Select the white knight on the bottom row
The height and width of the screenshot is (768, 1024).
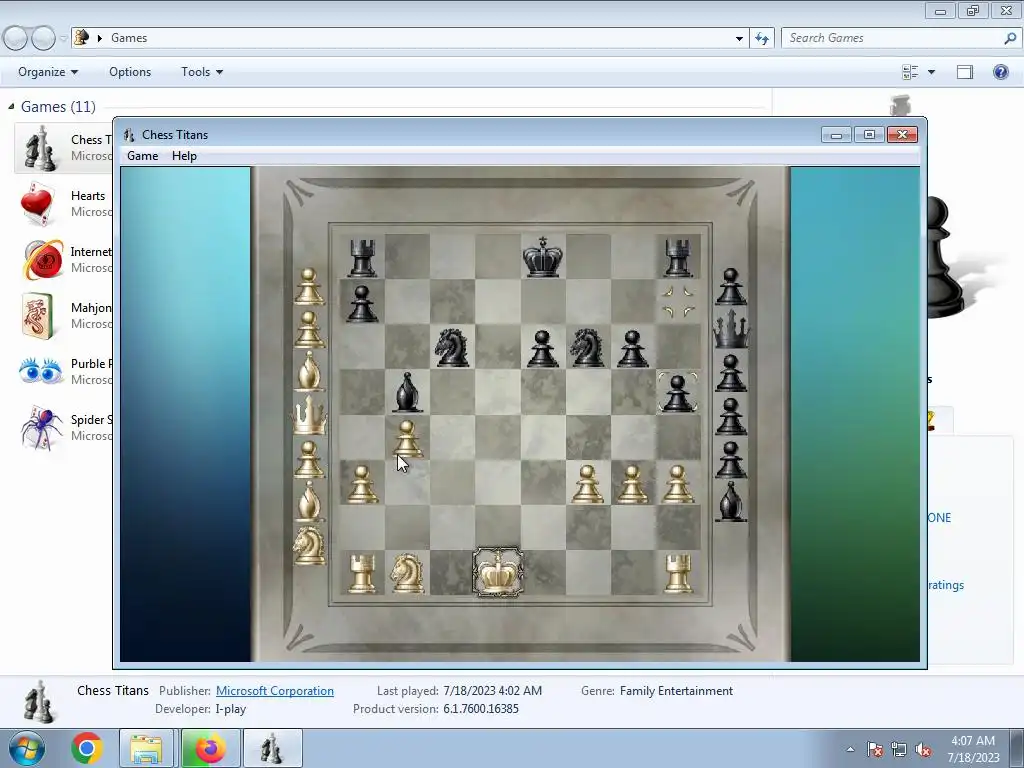pos(407,573)
